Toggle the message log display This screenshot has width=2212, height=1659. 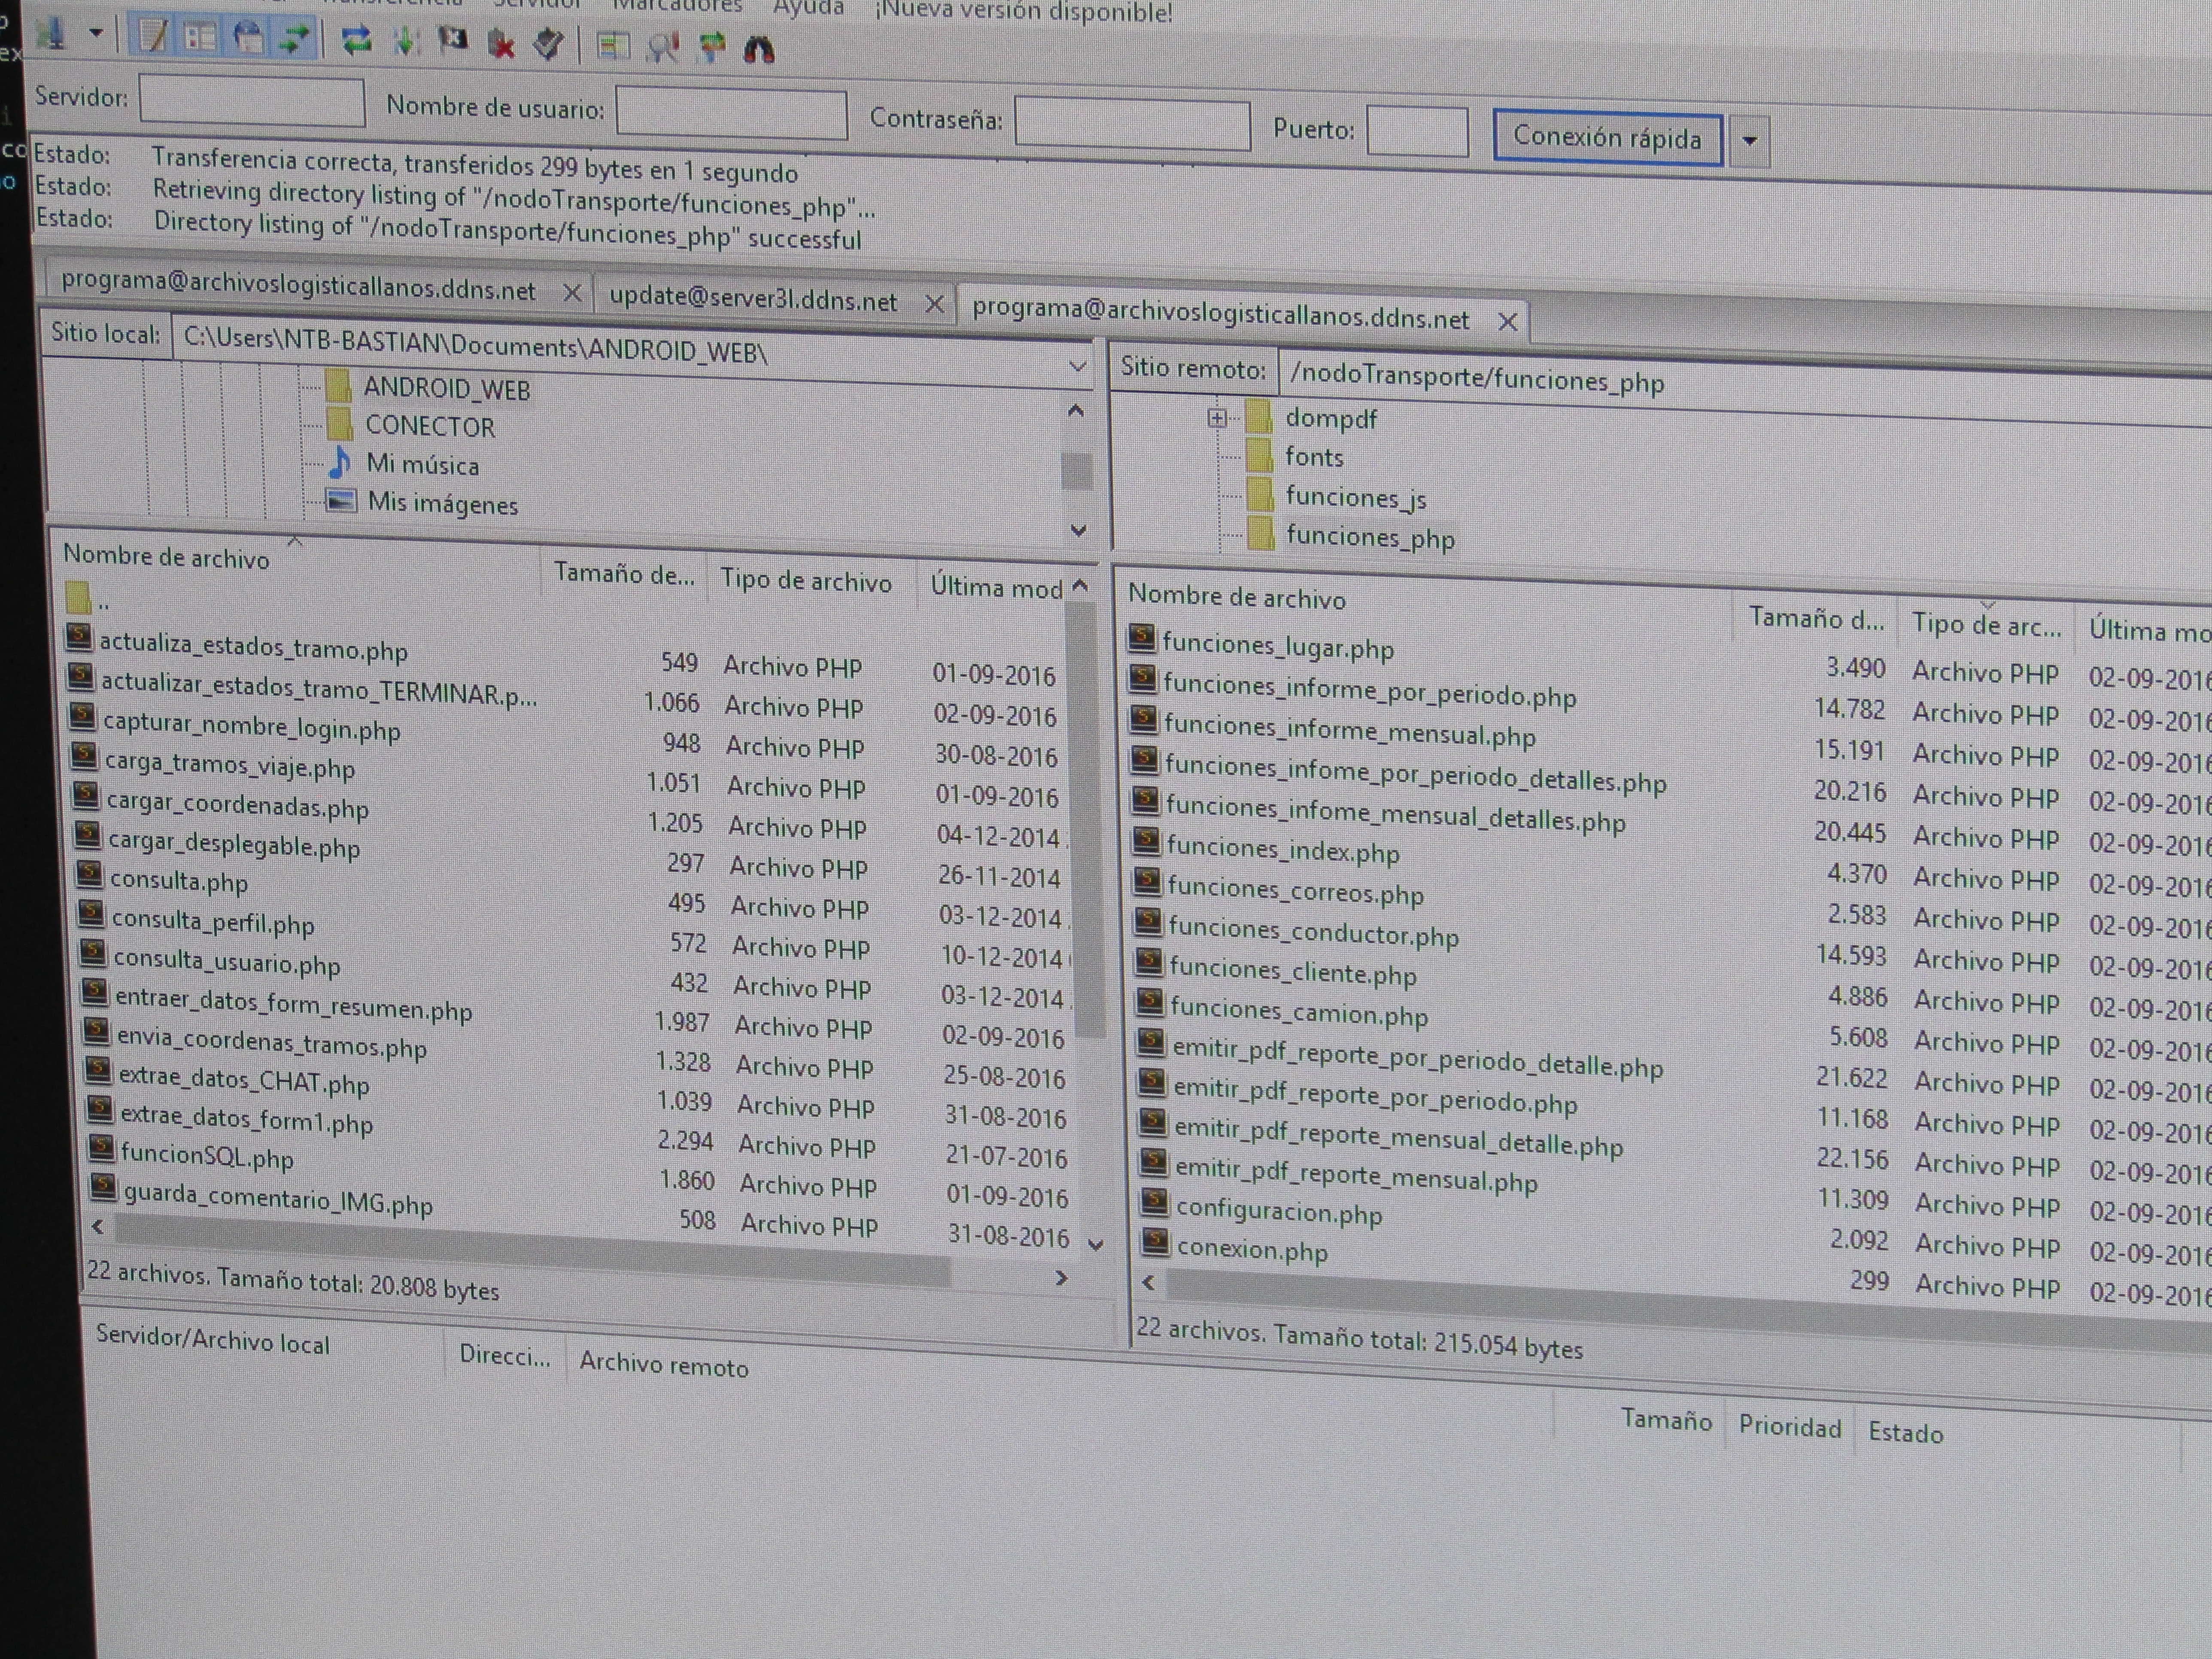[153, 37]
